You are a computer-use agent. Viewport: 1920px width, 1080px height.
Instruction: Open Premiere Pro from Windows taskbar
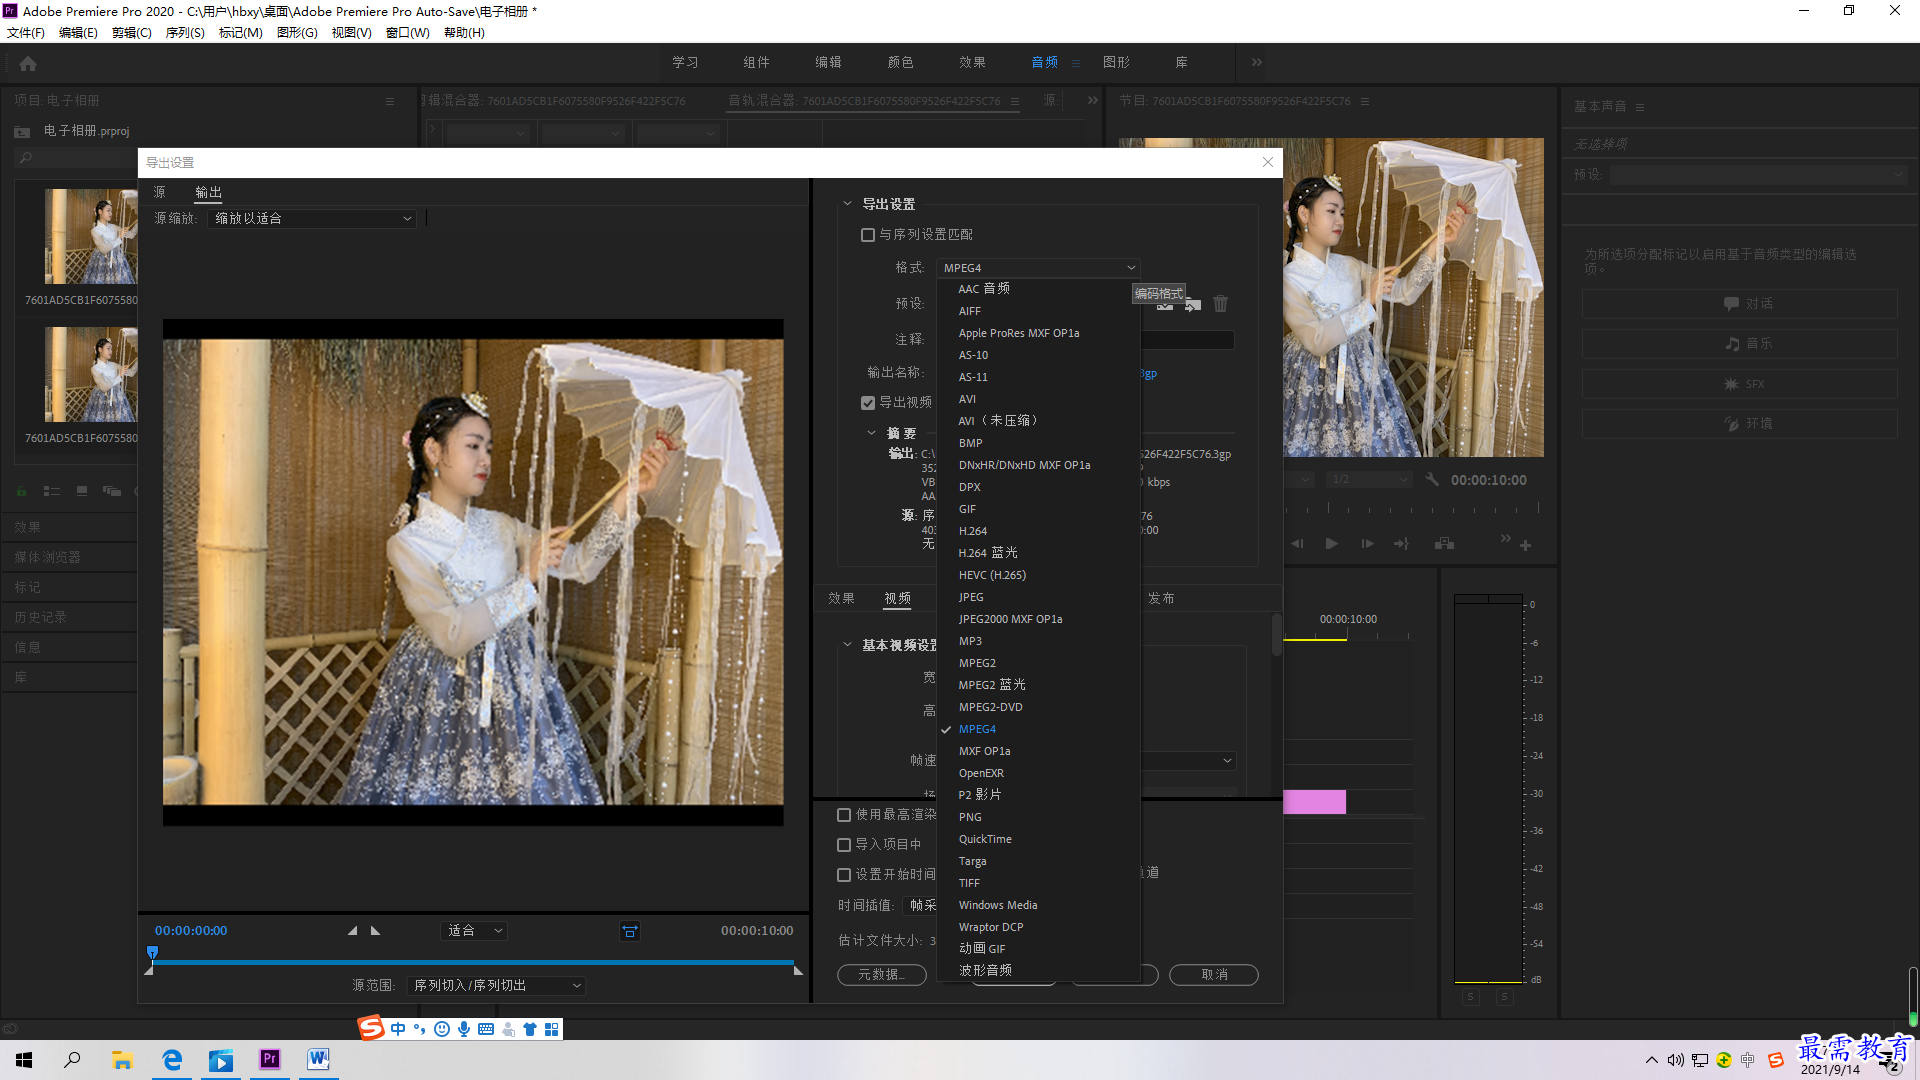click(x=270, y=1060)
